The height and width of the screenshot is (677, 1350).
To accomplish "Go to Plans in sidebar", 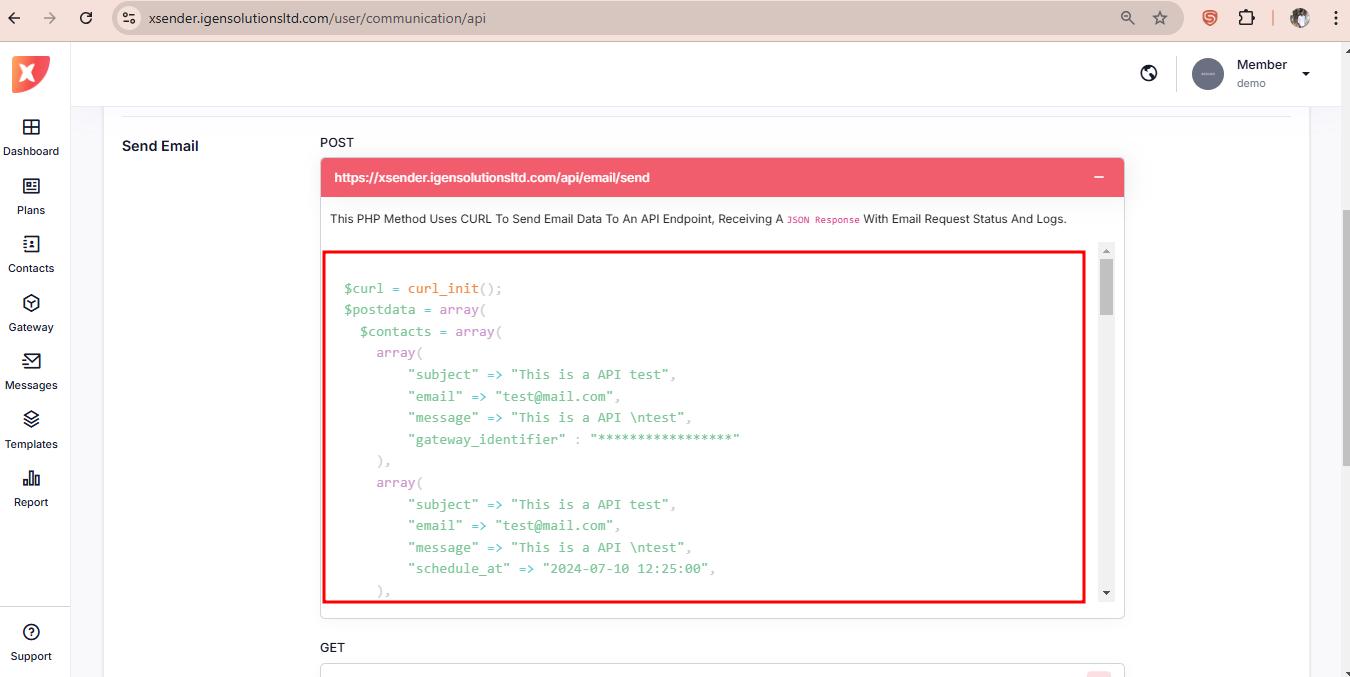I will (31, 196).
